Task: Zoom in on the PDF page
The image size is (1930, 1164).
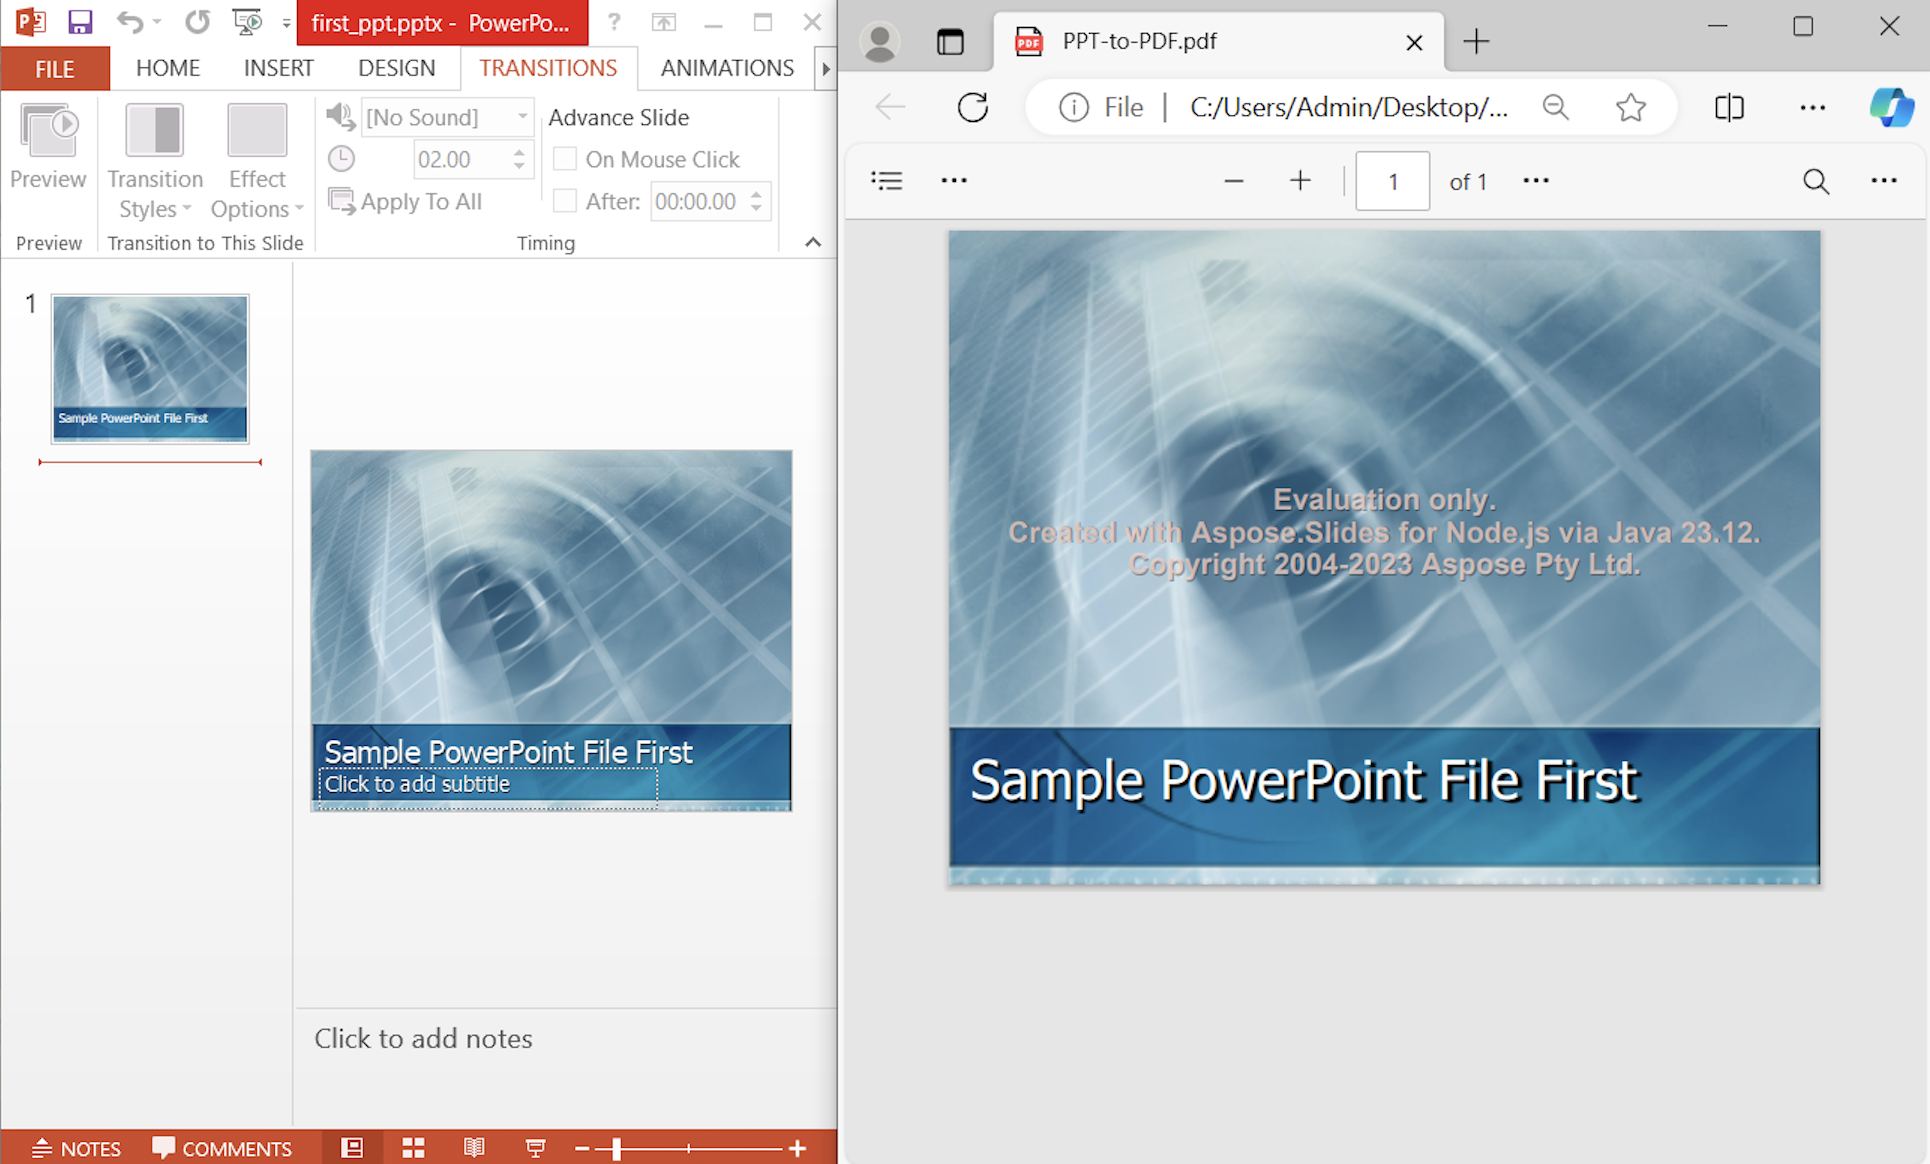Action: [x=1299, y=181]
